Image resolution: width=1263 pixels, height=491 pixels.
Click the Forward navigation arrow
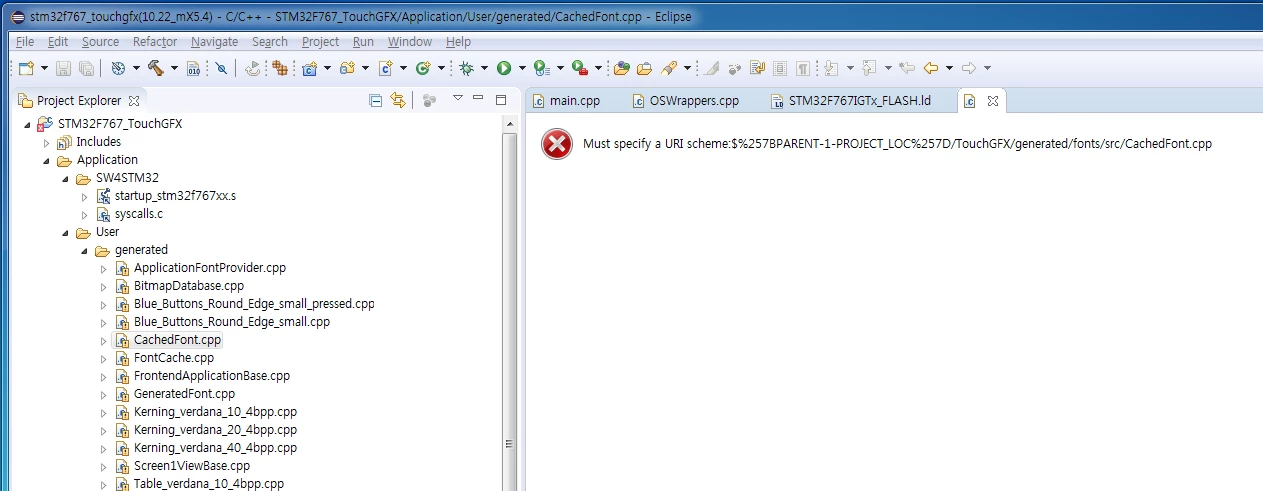click(x=968, y=68)
